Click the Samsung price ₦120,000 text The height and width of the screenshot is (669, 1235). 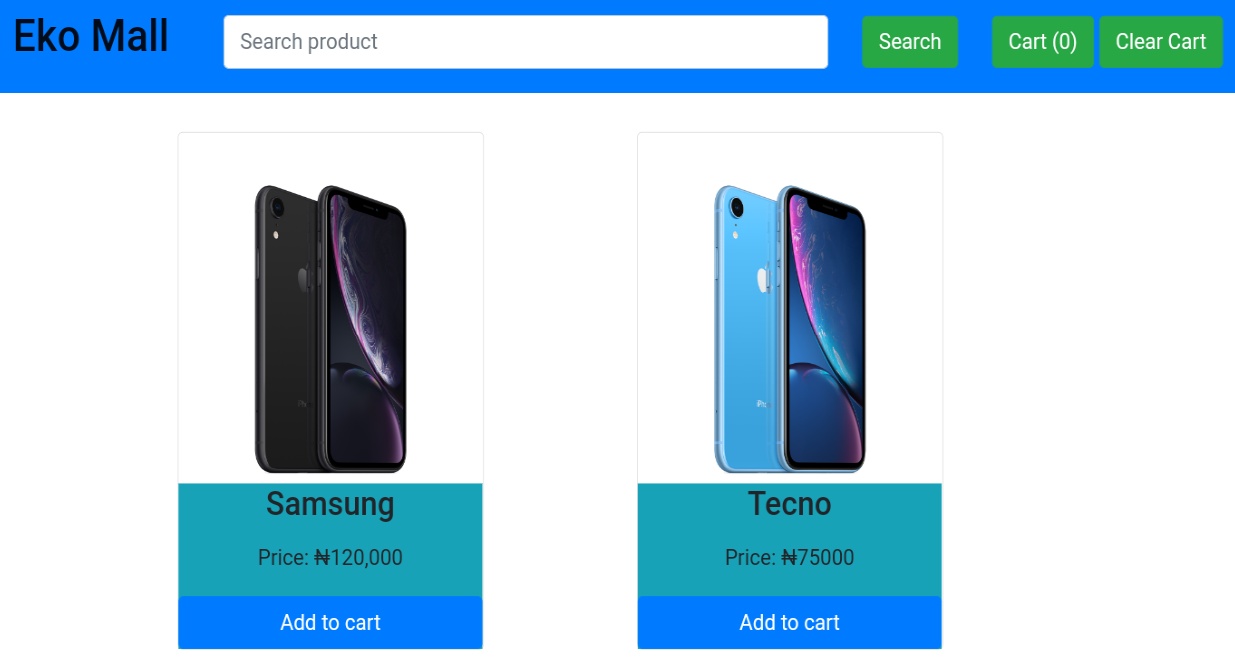coord(330,558)
